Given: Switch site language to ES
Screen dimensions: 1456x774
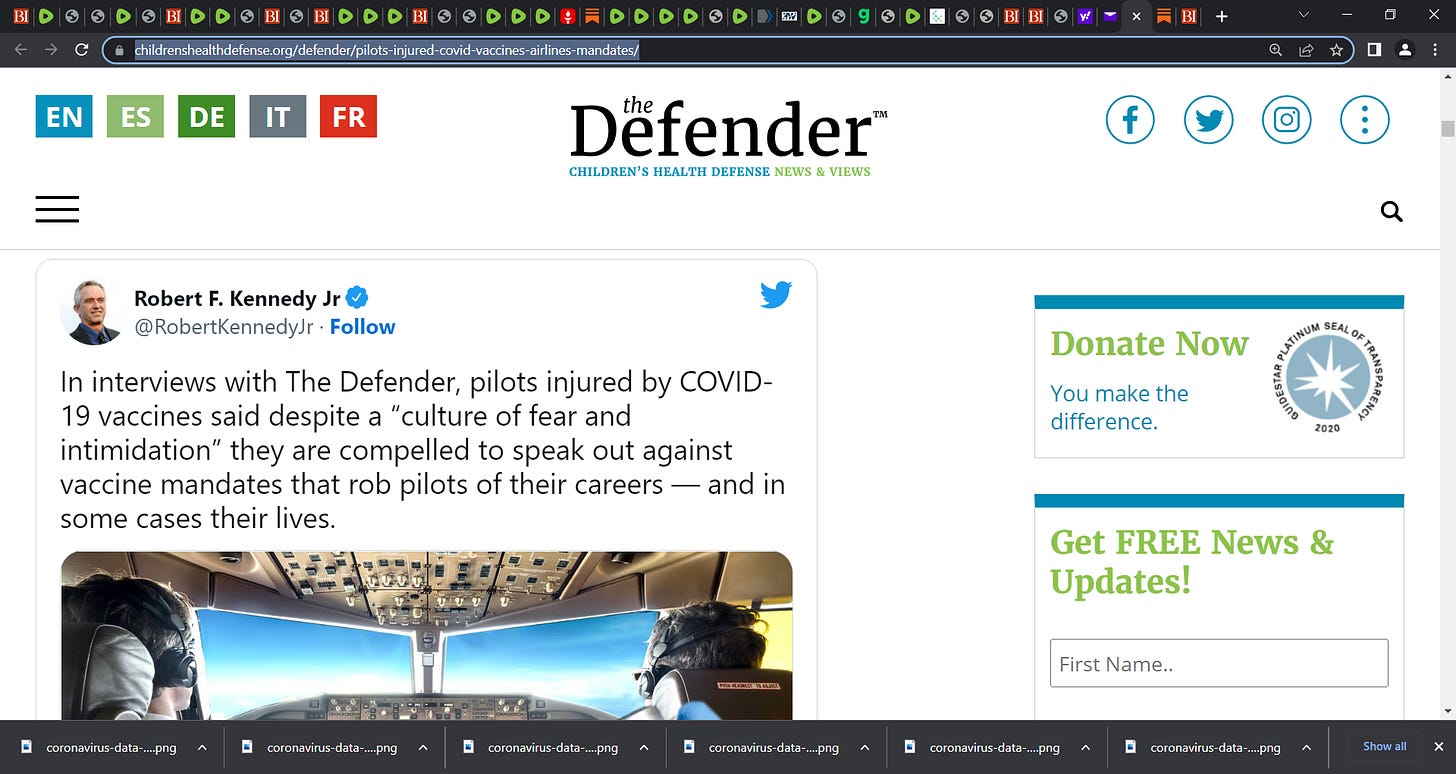Looking at the screenshot, I should [x=135, y=116].
